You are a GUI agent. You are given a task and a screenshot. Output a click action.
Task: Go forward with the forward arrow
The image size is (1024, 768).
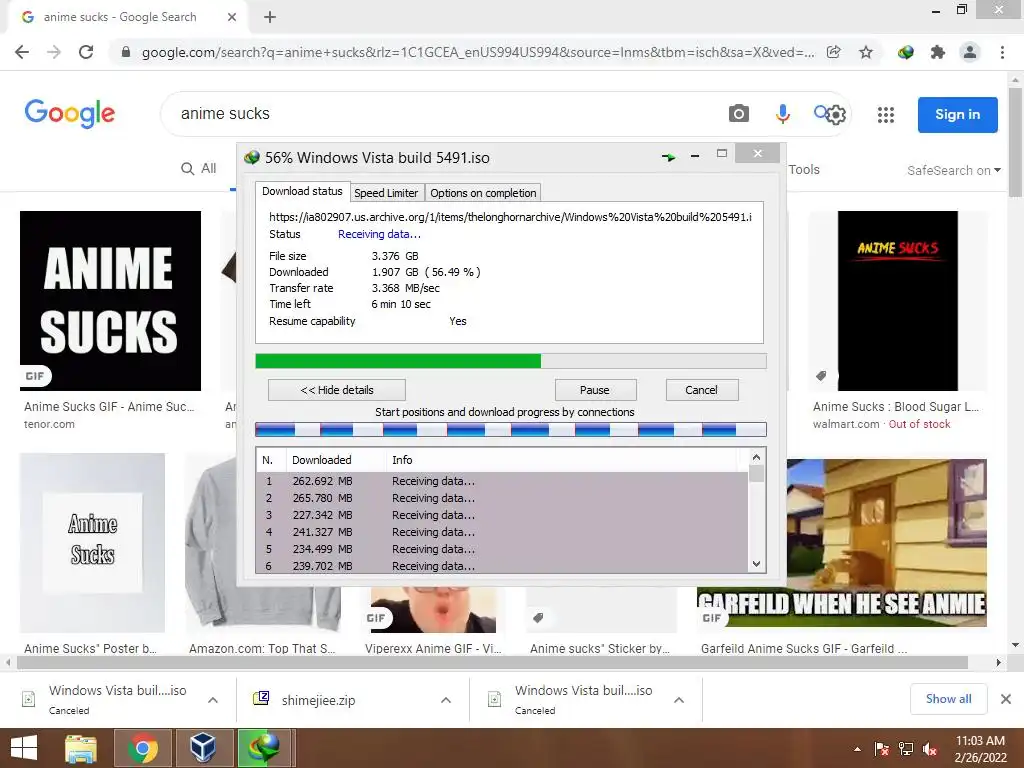[54, 52]
